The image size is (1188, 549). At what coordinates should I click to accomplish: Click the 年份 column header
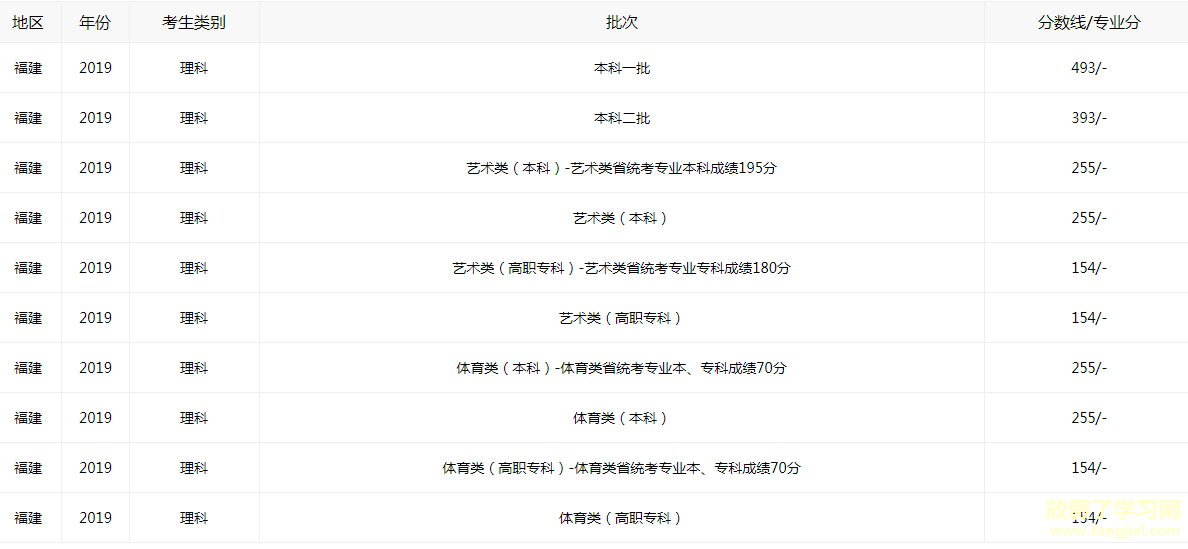[95, 23]
